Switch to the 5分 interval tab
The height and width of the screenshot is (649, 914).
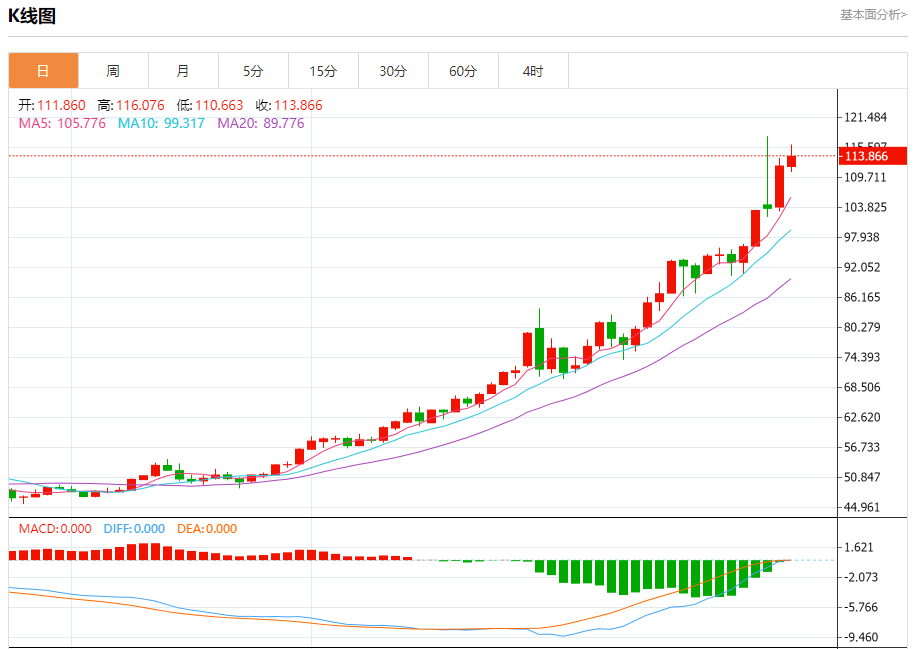[x=253, y=71]
